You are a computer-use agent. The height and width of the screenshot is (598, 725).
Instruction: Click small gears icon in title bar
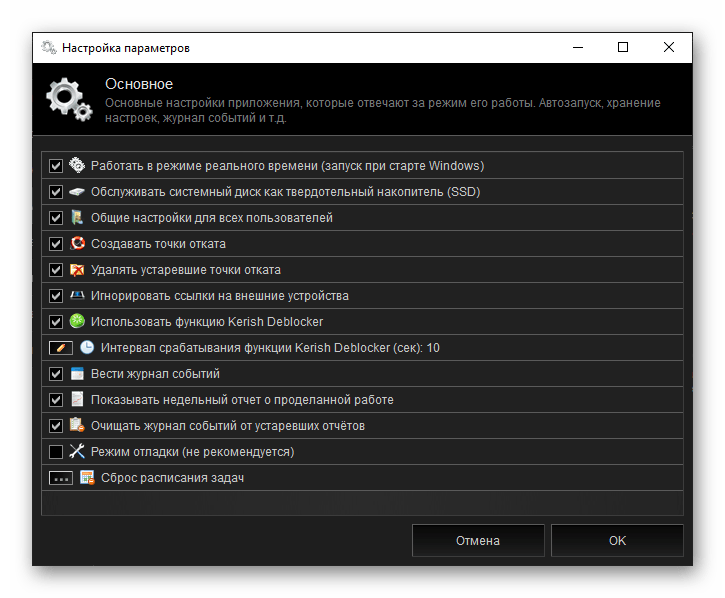point(49,47)
